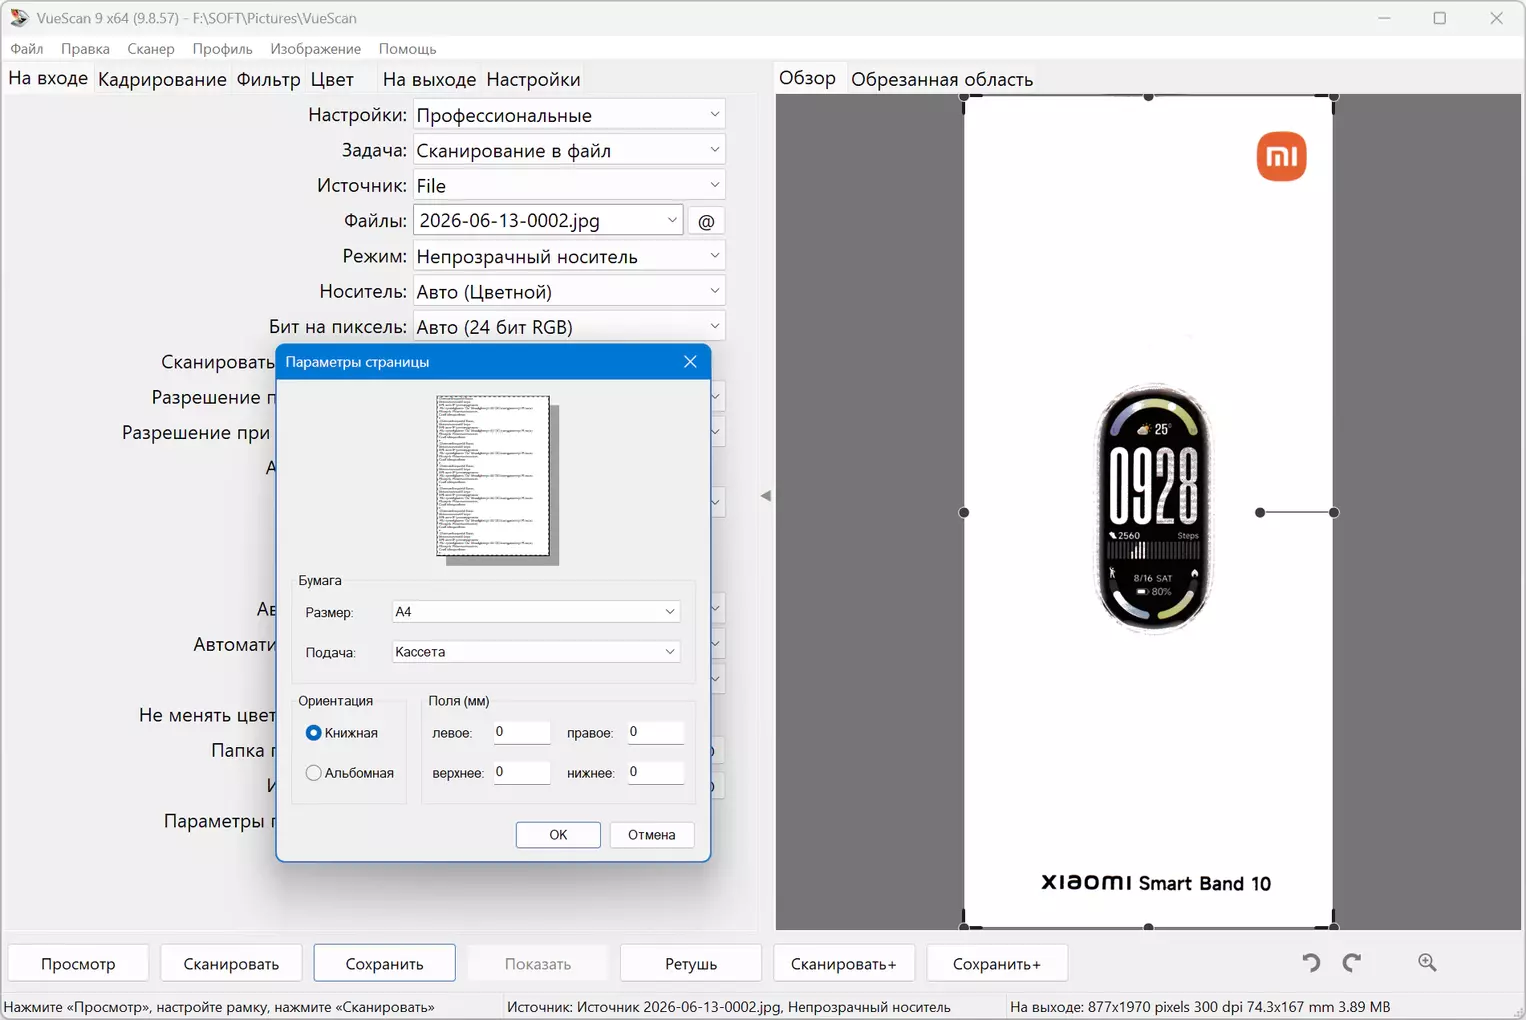Click the VueScan app icon in title bar
The height and width of the screenshot is (1020, 1526).
tap(19, 18)
